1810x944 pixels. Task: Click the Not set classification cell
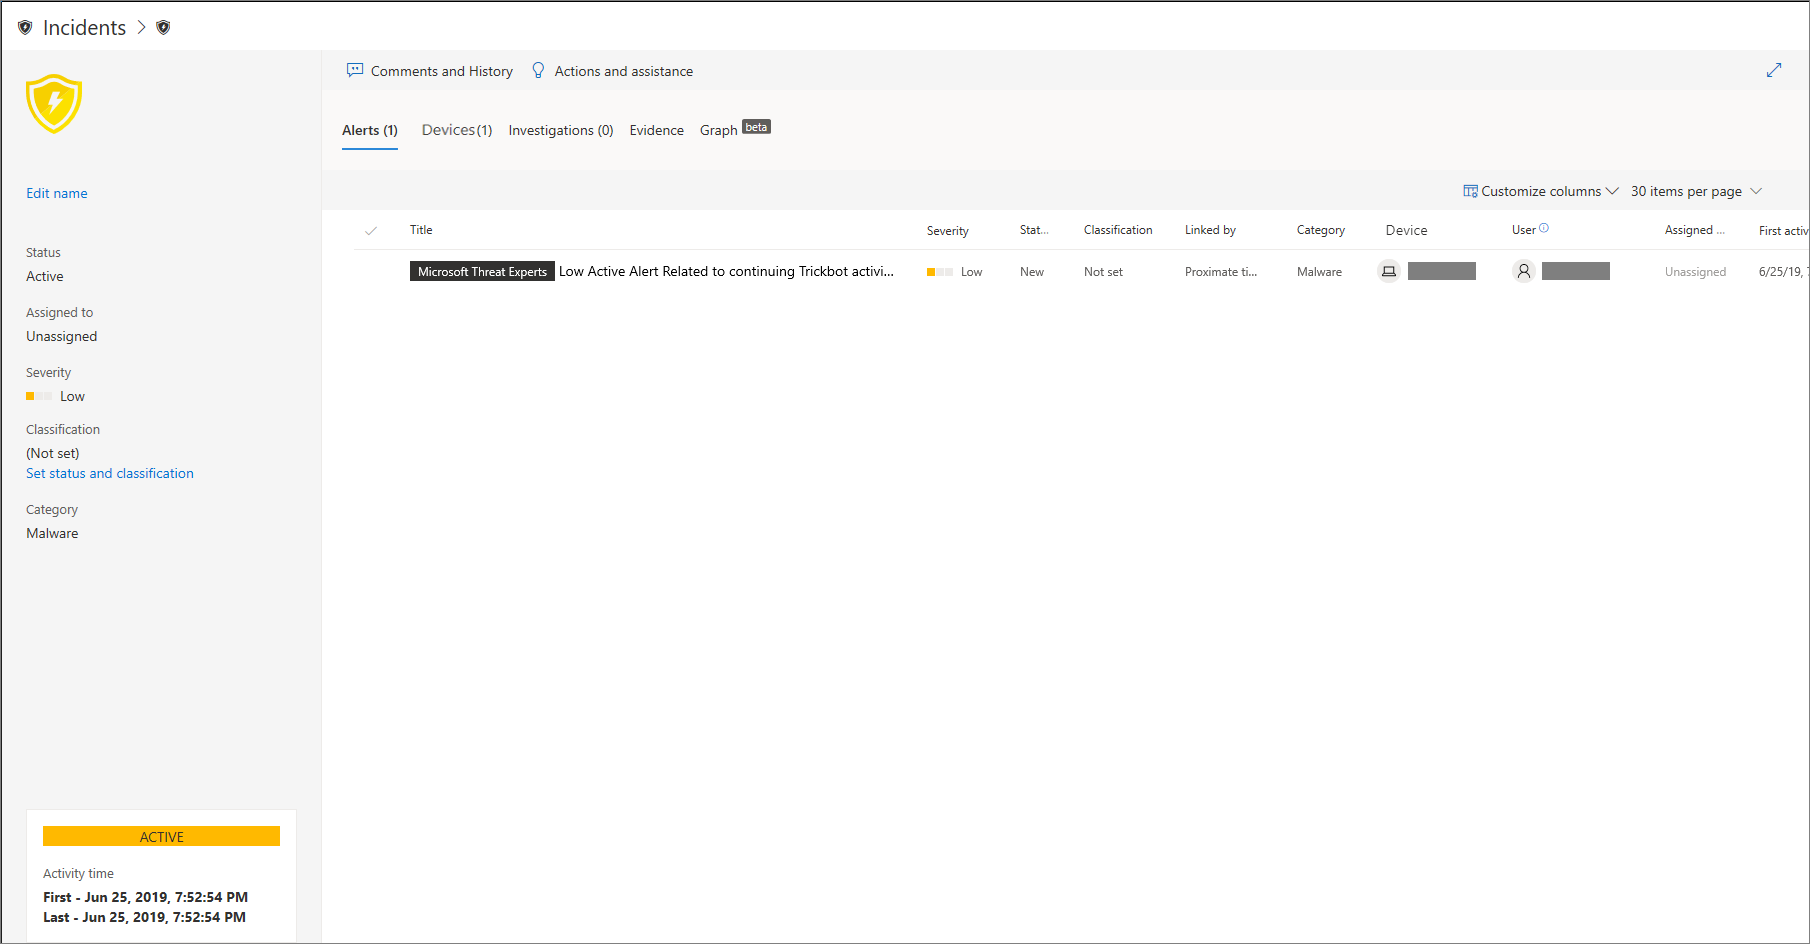[1103, 272]
